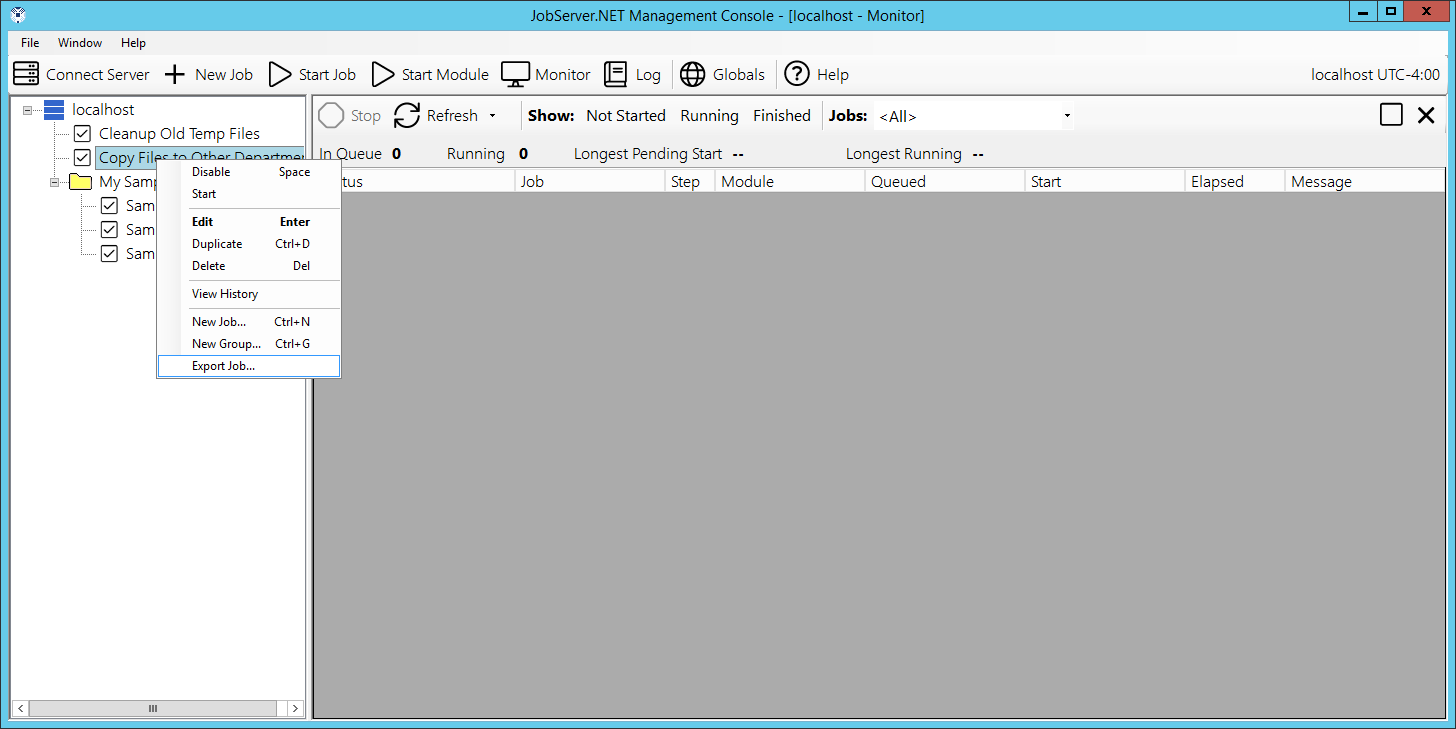Toggle the Copy Files job checkbox

(x=82, y=158)
